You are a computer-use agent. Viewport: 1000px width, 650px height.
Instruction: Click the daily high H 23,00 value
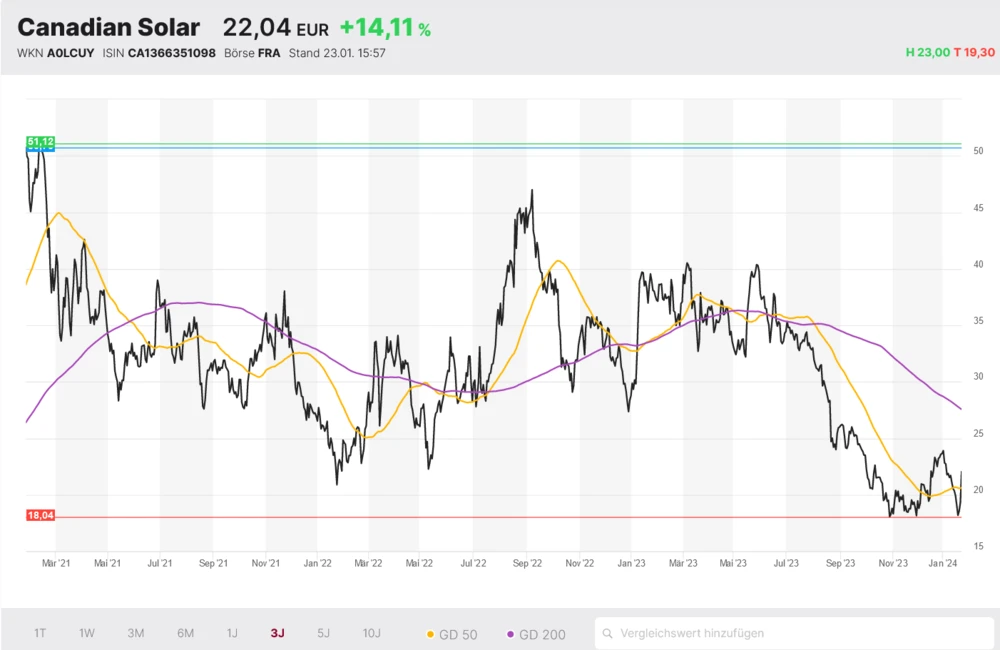click(x=926, y=52)
